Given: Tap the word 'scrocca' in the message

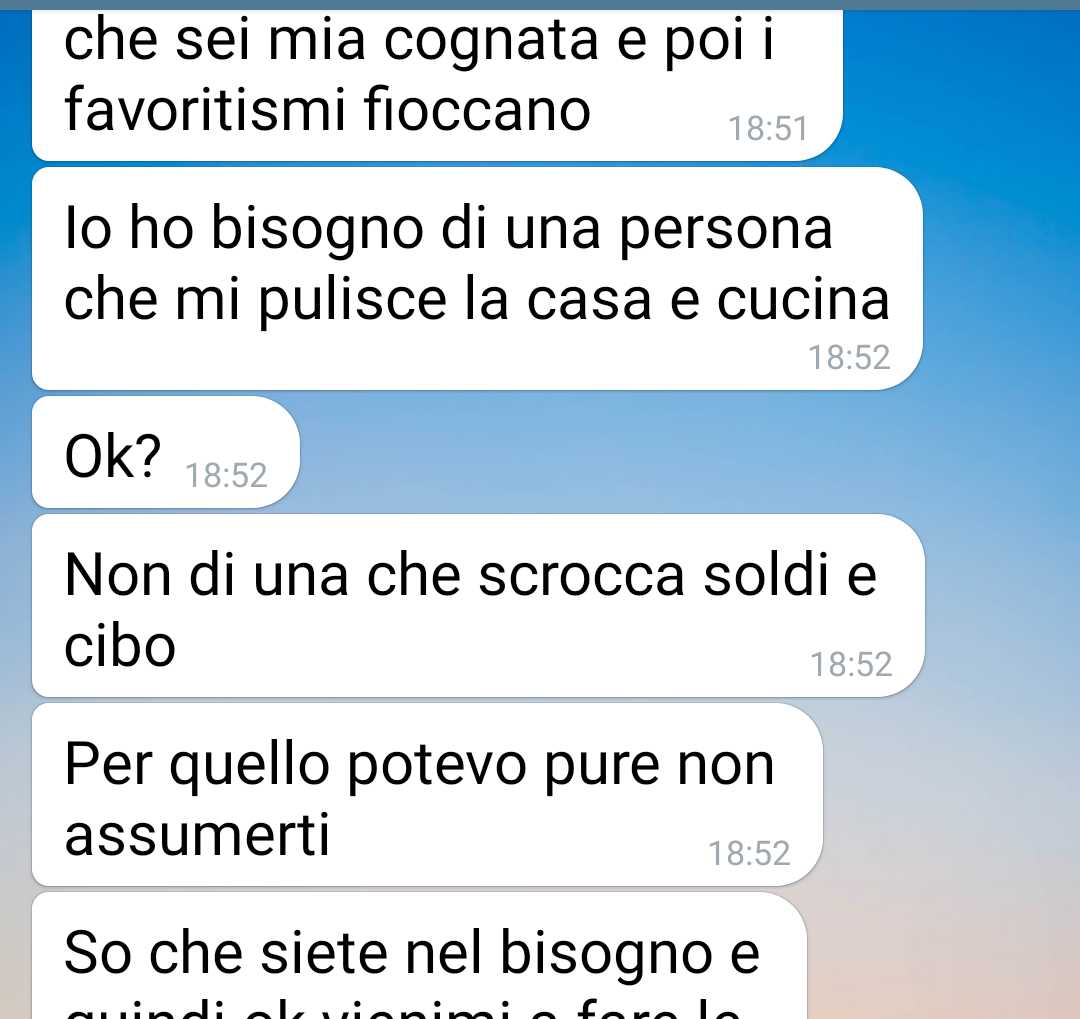Looking at the screenshot, I should coord(581,575).
